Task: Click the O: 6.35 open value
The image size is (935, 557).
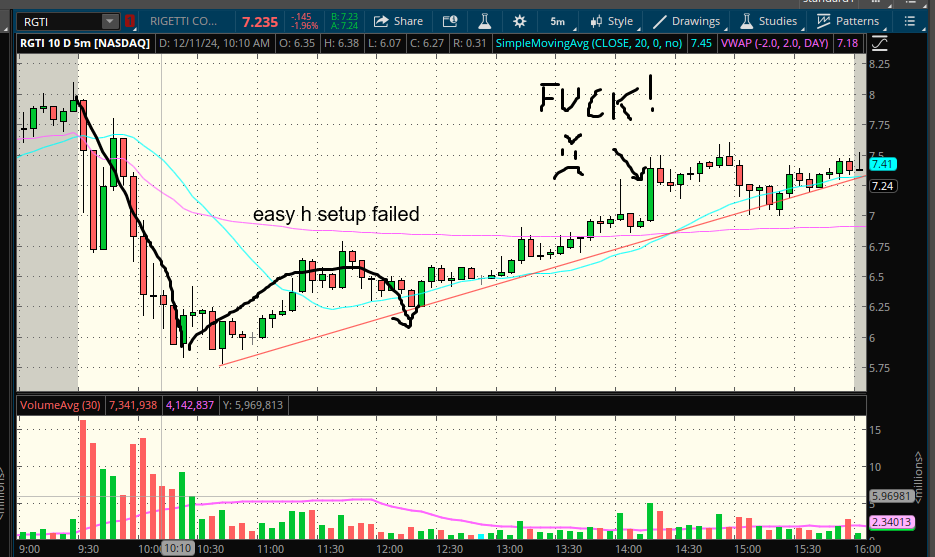Action: click(x=297, y=43)
